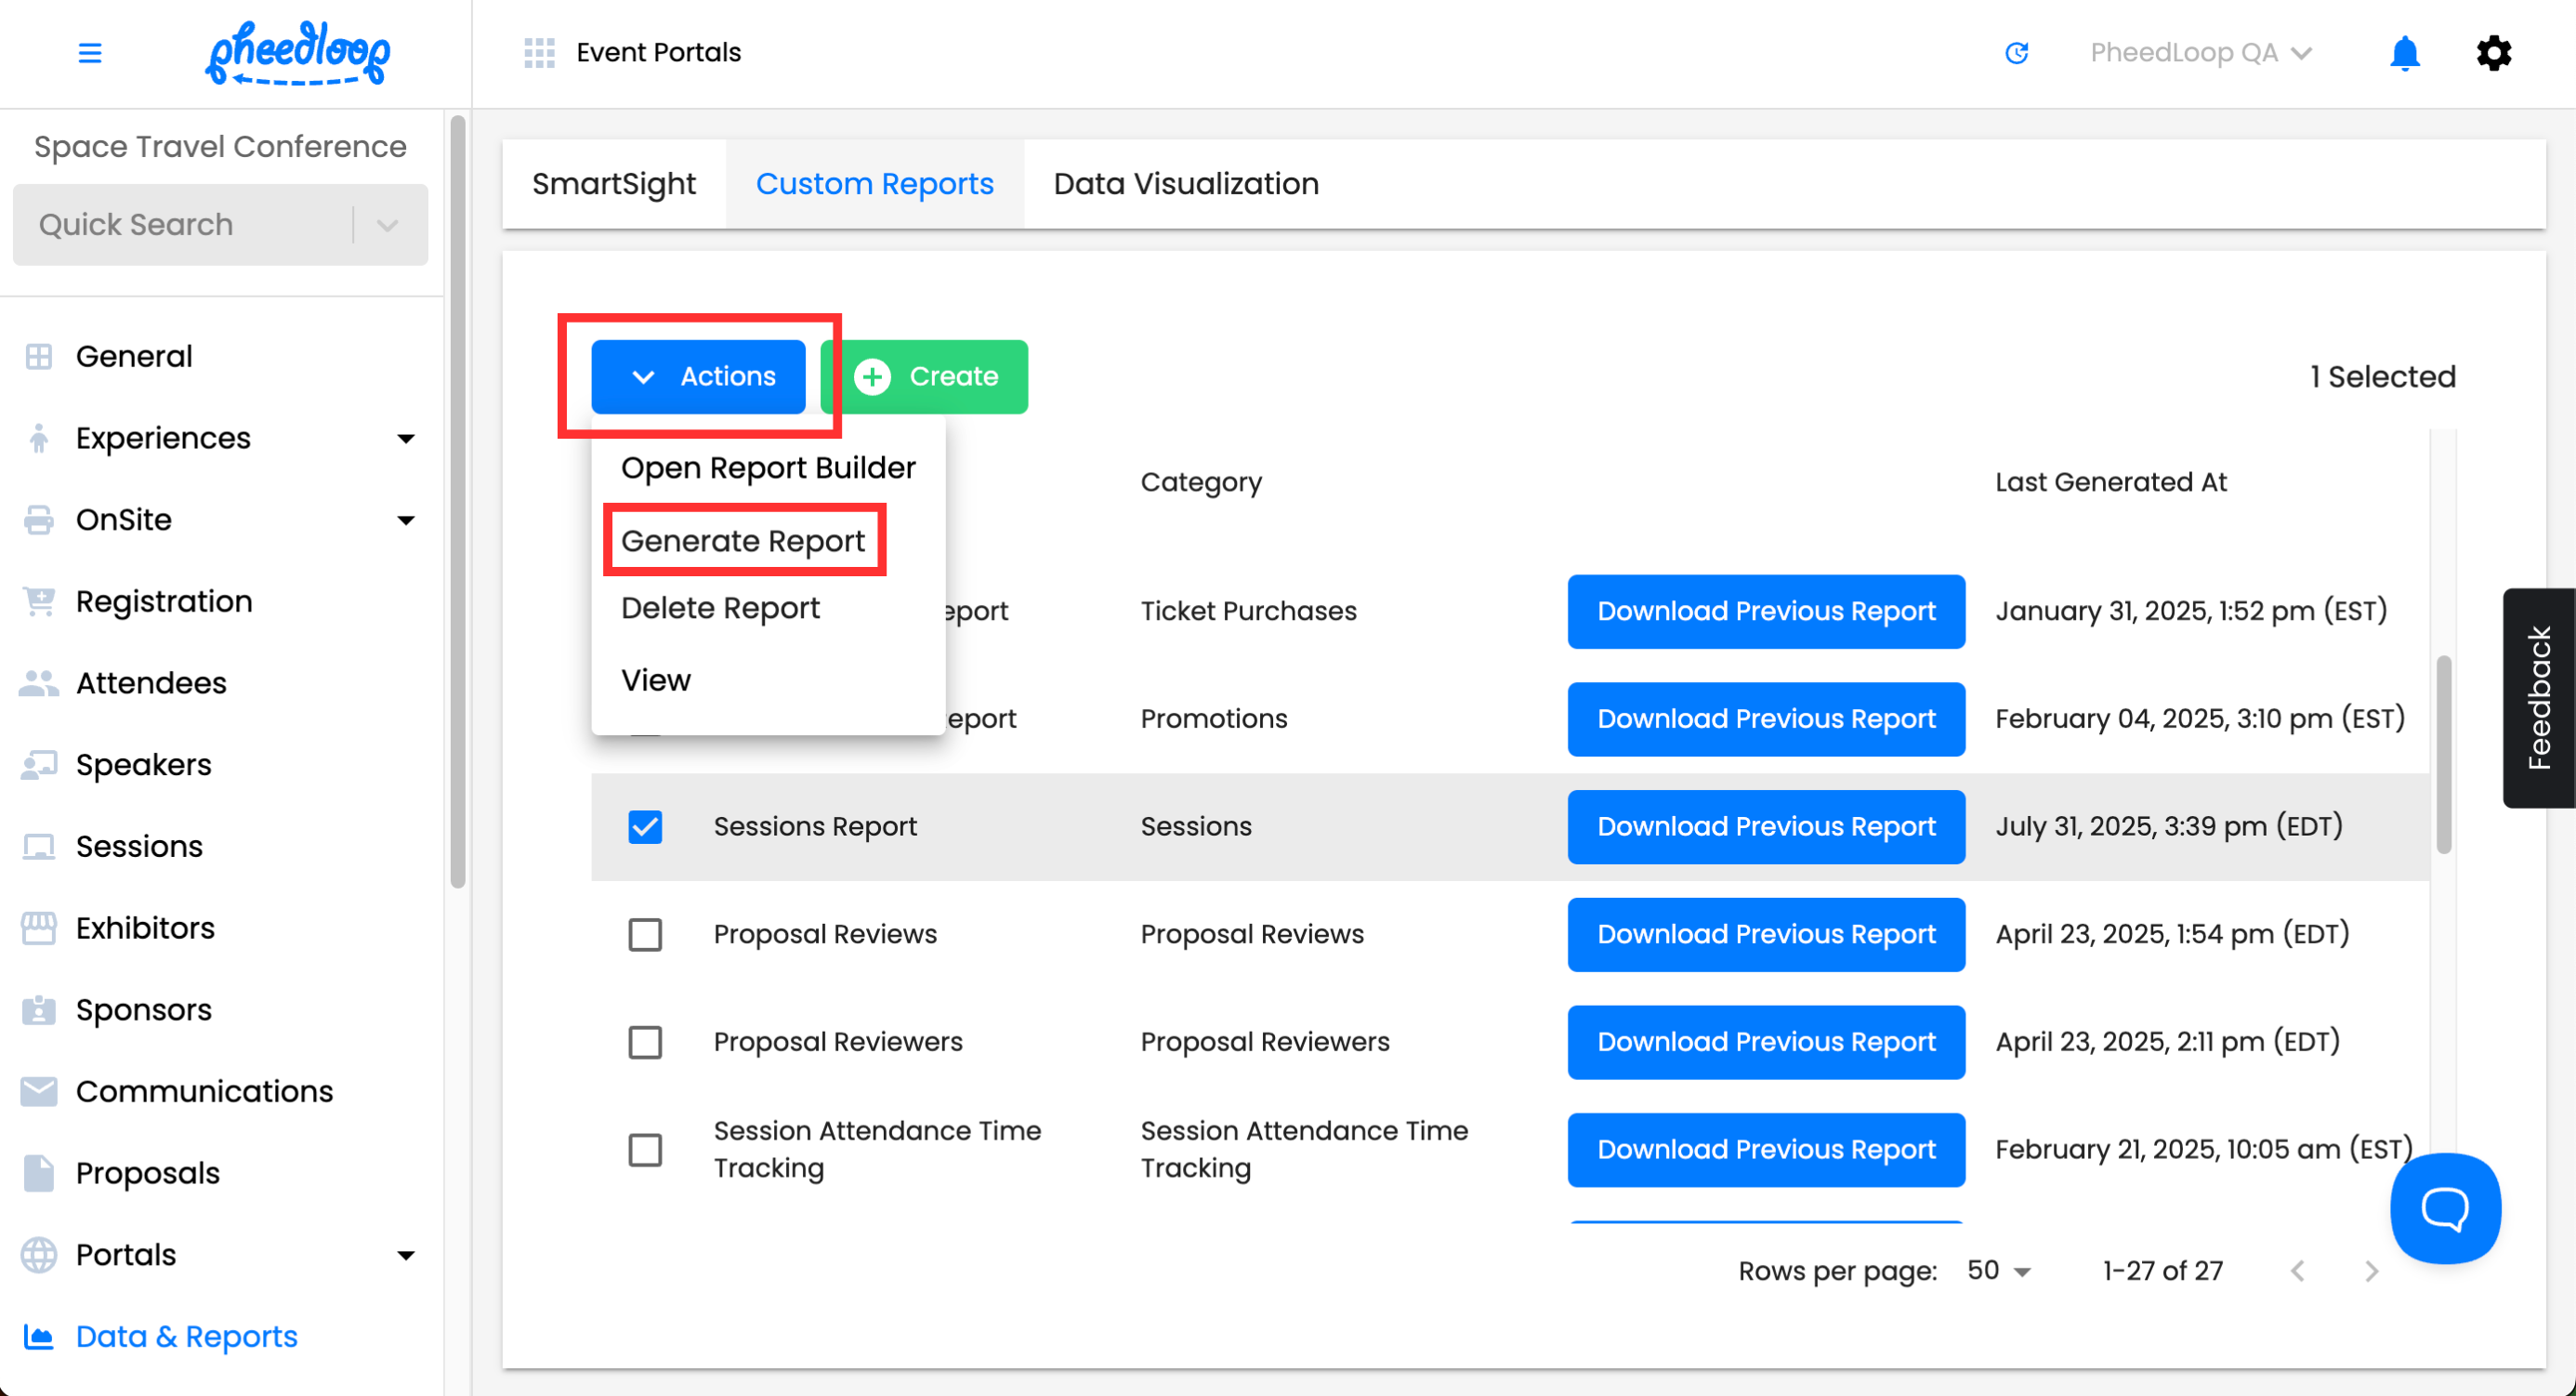Click the reports table vertical scrollbar
This screenshot has width=2576, height=1396.
click(2443, 755)
